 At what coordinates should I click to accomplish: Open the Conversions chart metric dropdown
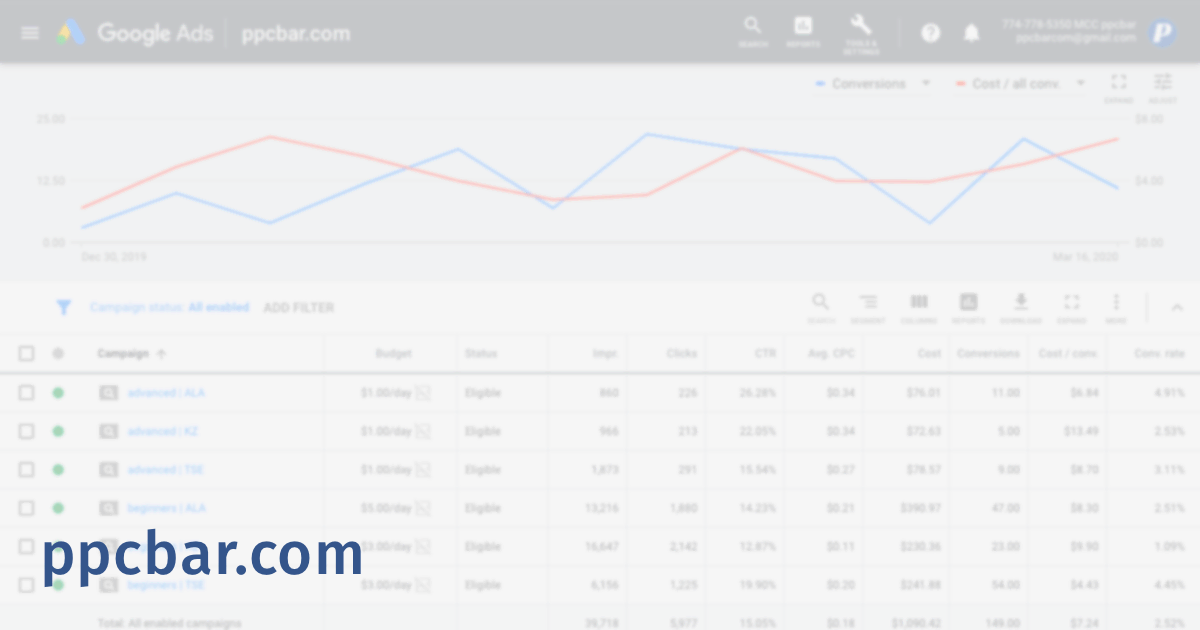tap(873, 84)
